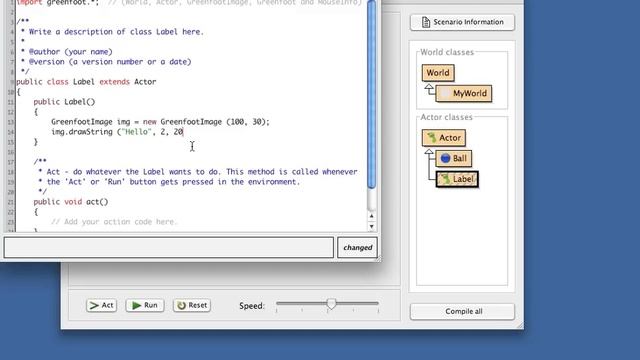Click the editor scrollbar up arrow
The width and height of the screenshot is (640, 360).
pos(371,216)
